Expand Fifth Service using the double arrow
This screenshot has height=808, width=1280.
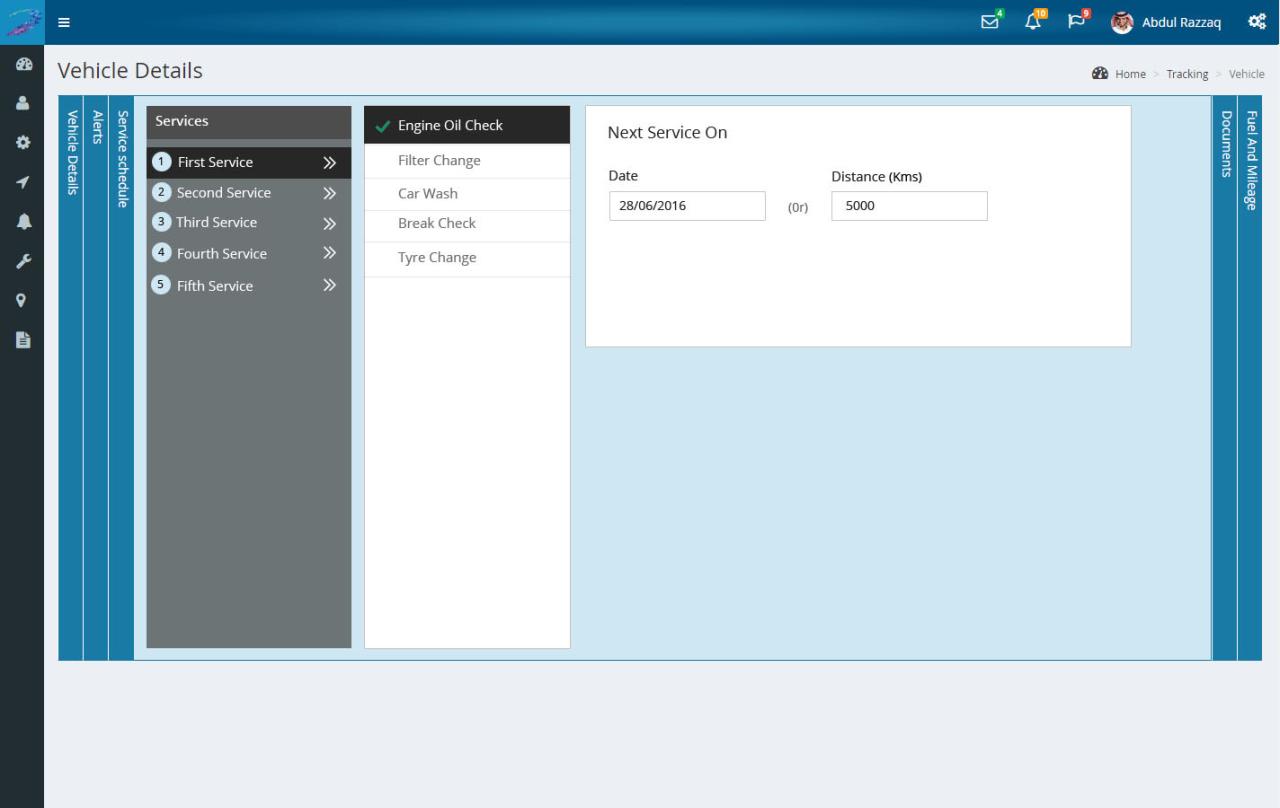329,285
